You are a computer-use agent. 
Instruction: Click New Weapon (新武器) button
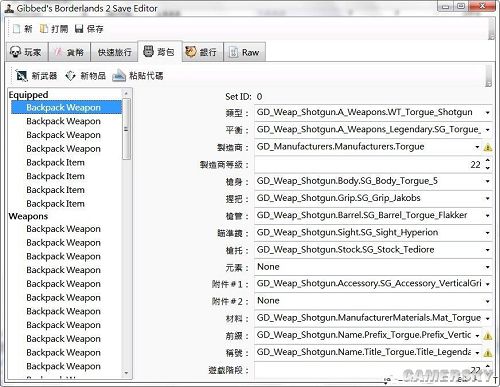coord(36,76)
